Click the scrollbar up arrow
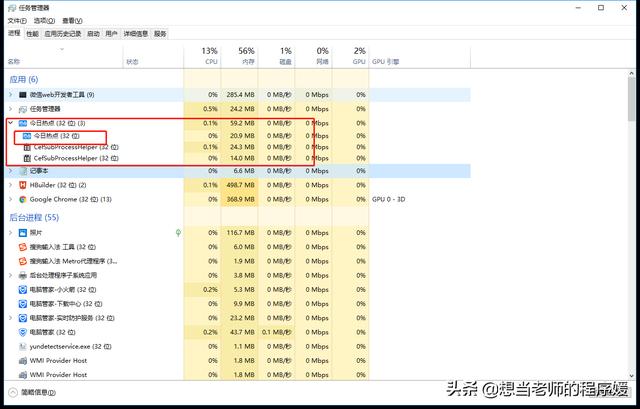The width and height of the screenshot is (640, 409). tap(631, 73)
